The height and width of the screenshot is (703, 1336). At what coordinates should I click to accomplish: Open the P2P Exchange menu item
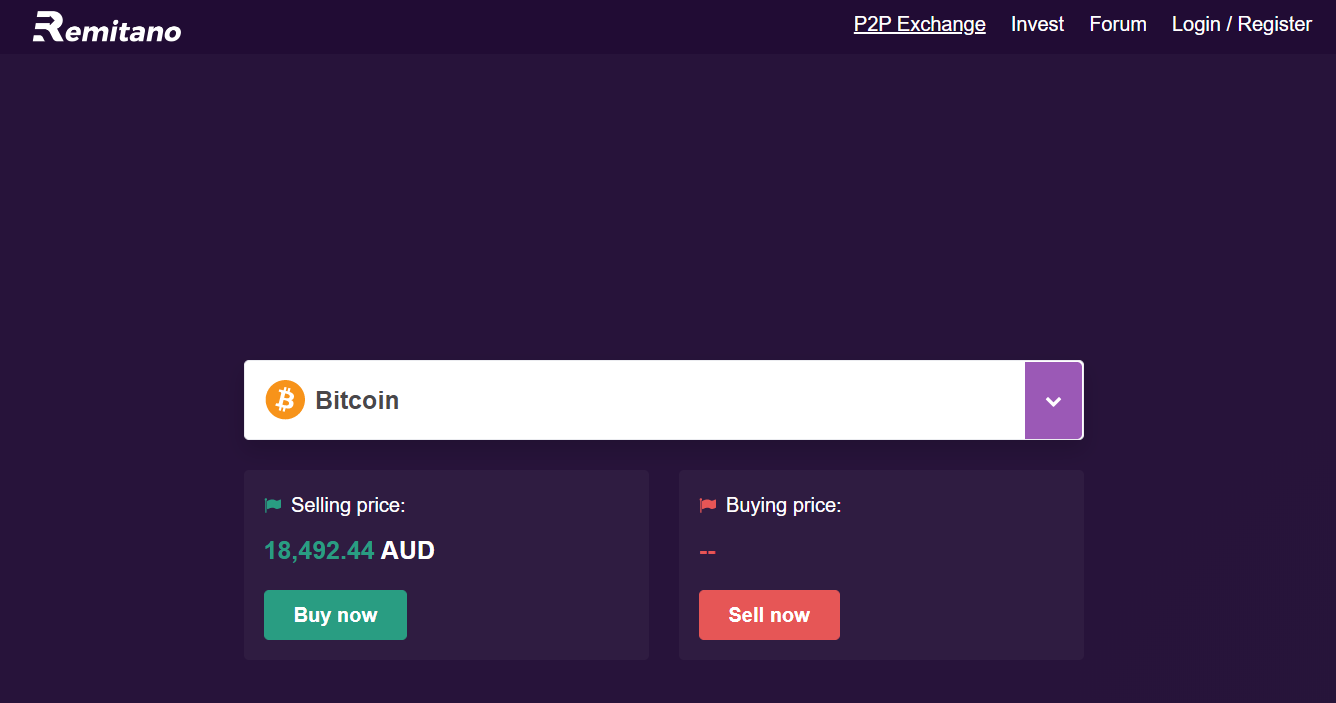click(x=919, y=24)
